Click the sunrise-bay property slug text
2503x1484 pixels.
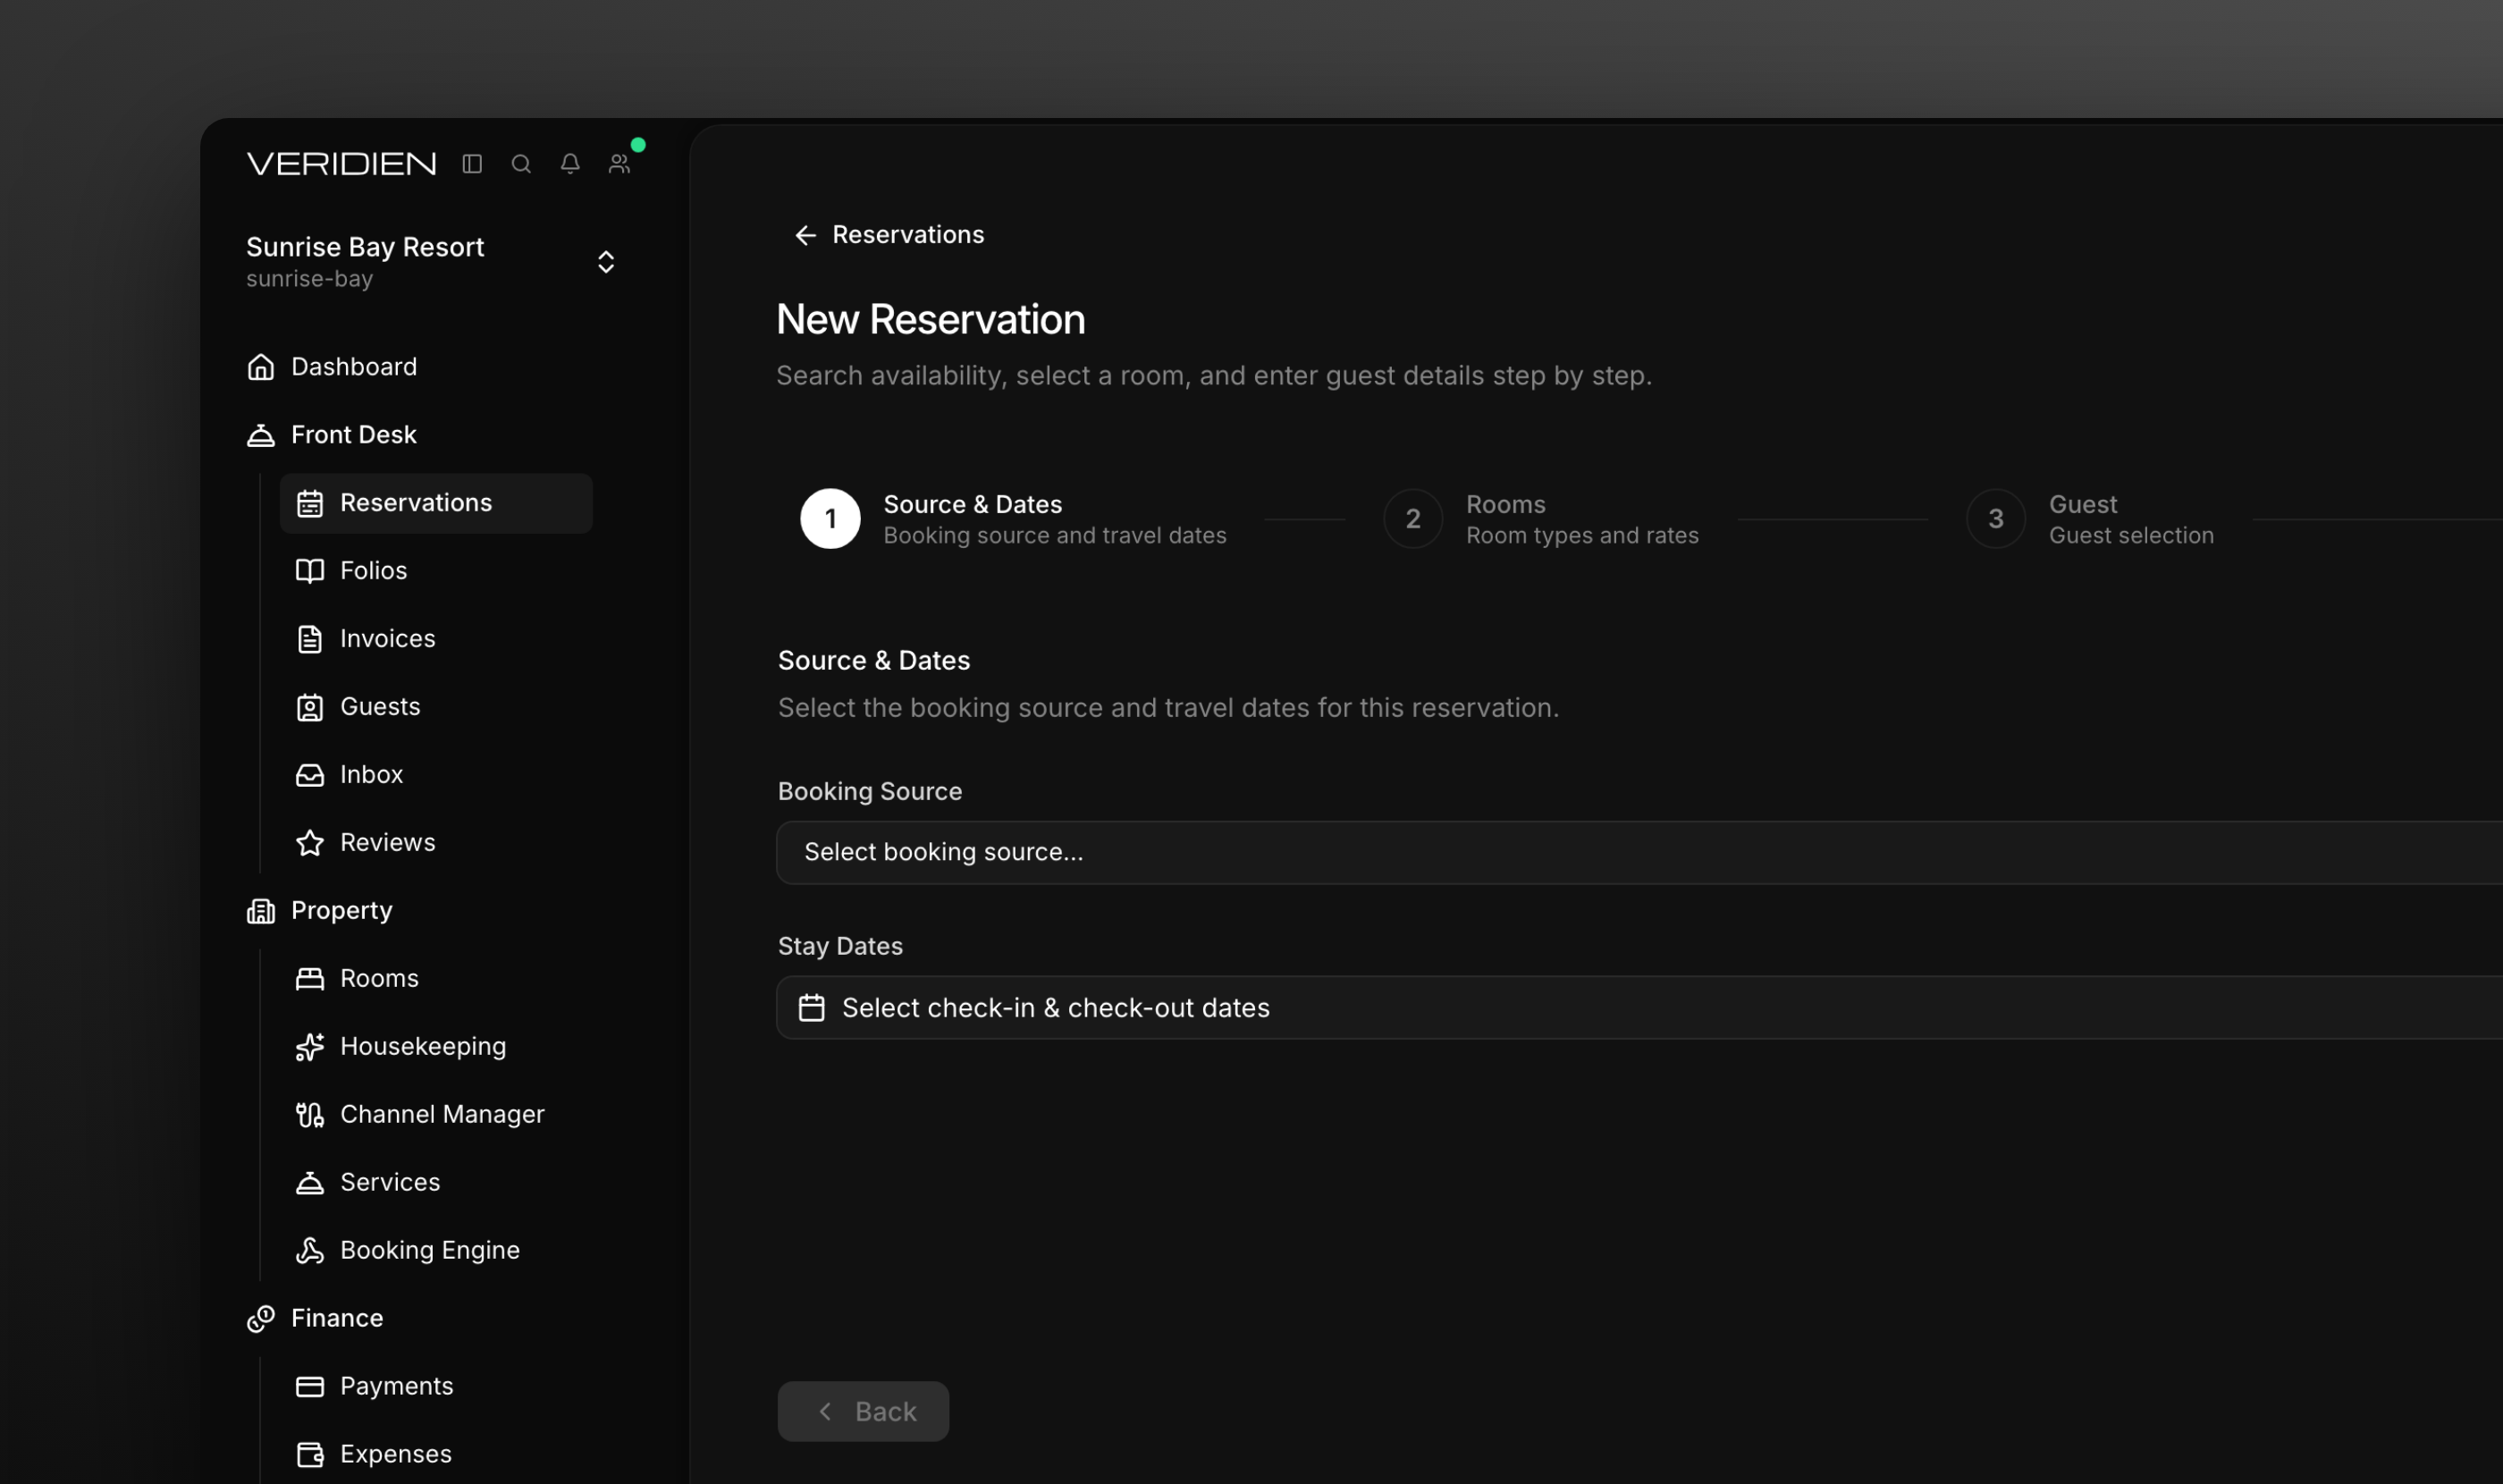[310, 279]
